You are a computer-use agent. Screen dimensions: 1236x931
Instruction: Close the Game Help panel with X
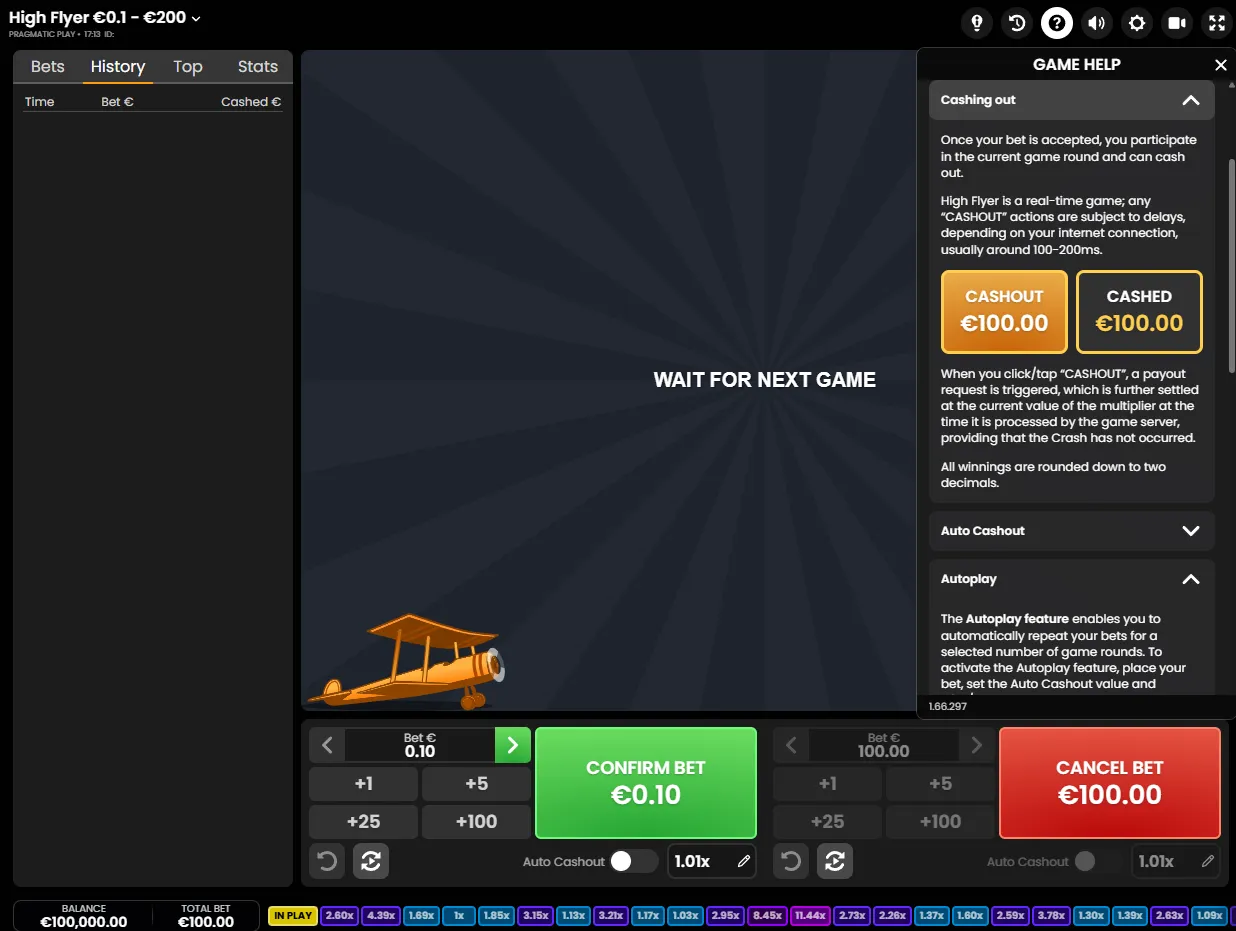(1220, 65)
